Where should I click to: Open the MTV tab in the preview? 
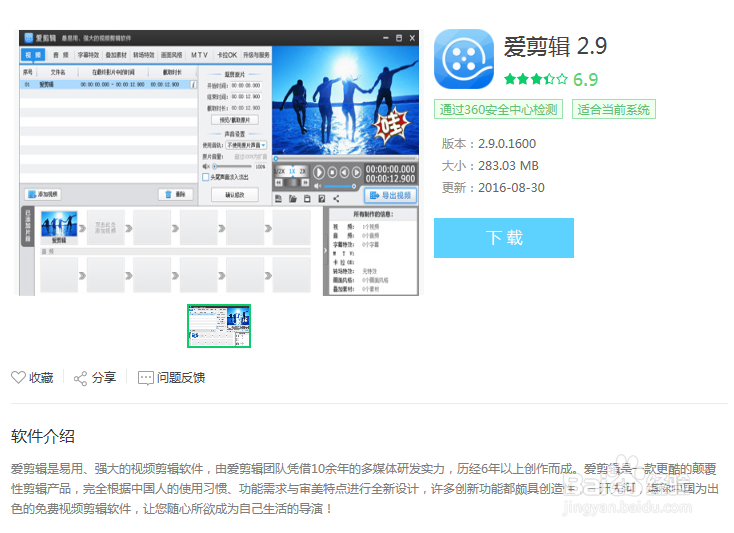pos(199,55)
